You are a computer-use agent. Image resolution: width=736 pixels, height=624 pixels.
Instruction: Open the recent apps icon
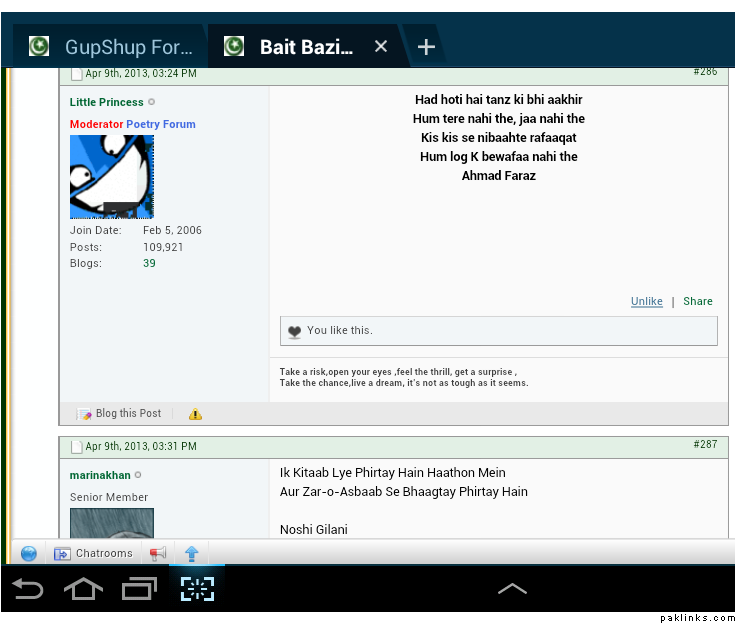point(139,589)
